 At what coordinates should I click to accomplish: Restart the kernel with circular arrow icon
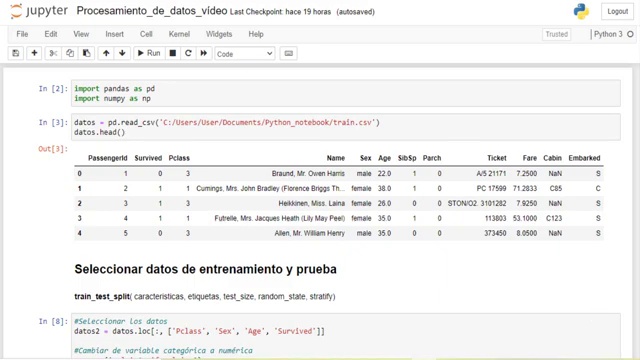(x=188, y=53)
